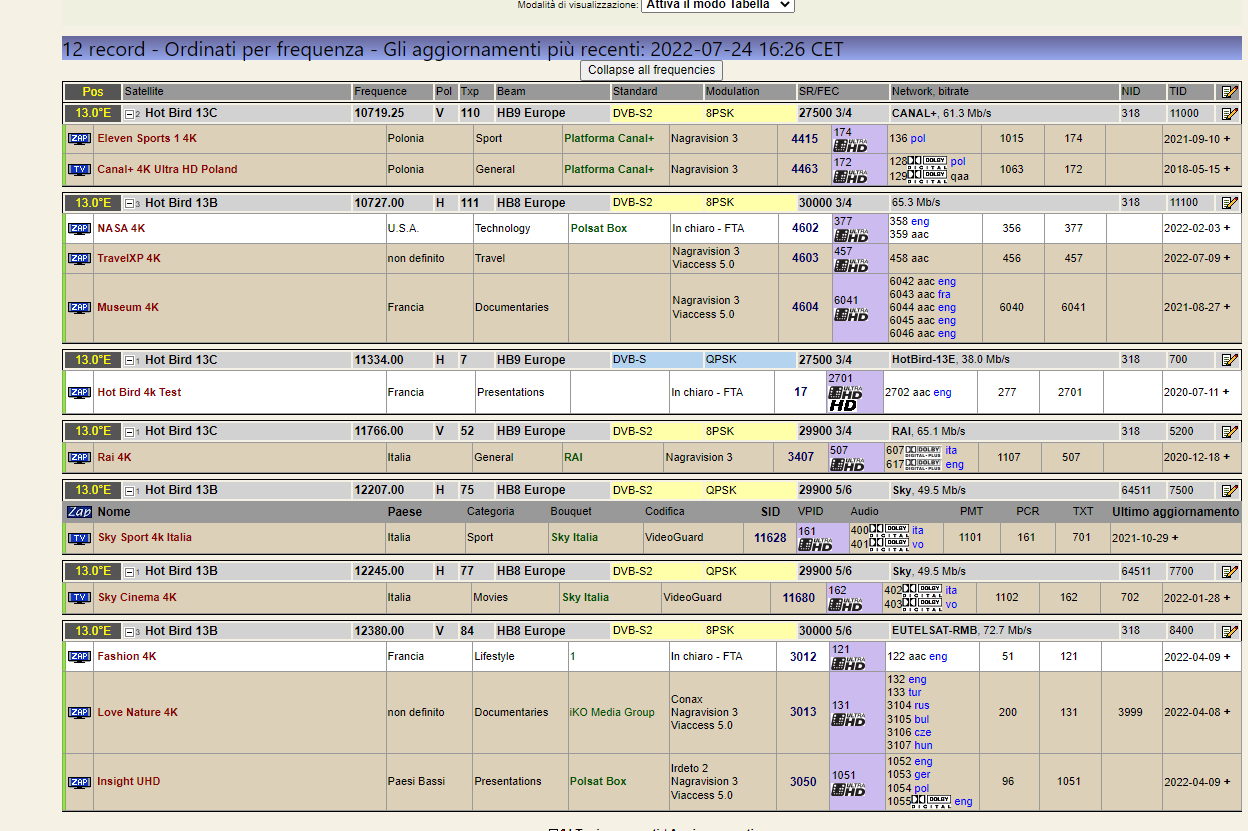Screen dimensions: 1248x831
Task: Click the 'pol' audio language in the Eleven Sports row
Action: 918,139
